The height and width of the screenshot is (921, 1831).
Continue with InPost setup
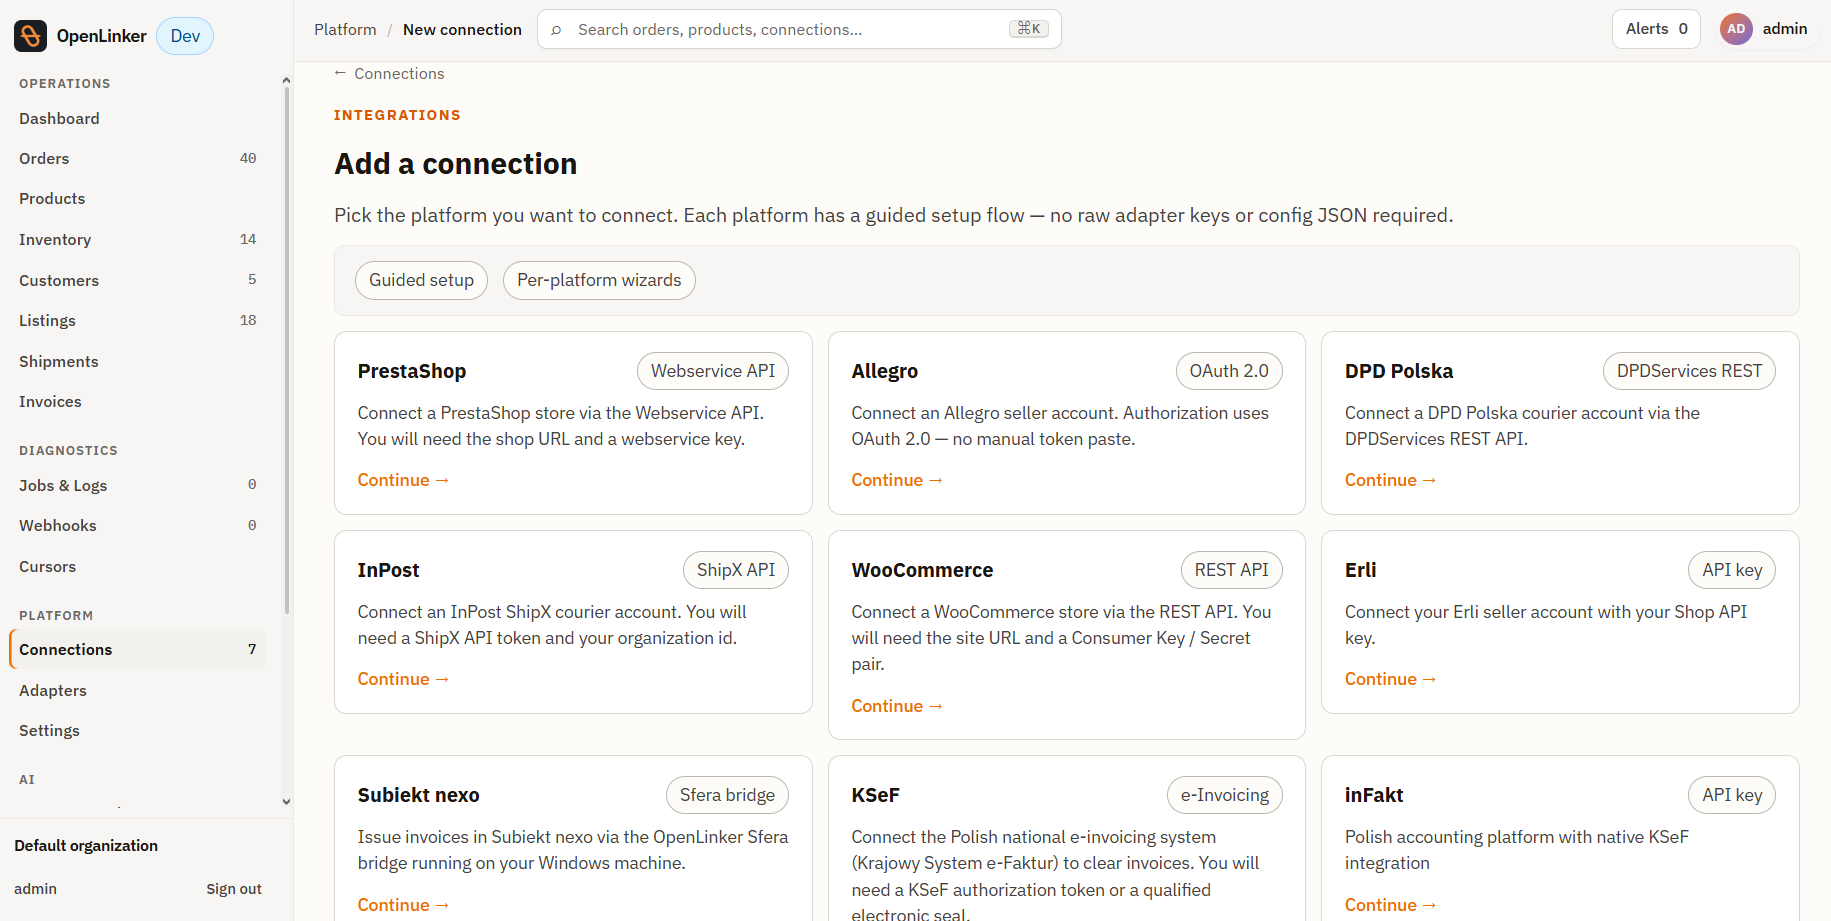tap(404, 679)
